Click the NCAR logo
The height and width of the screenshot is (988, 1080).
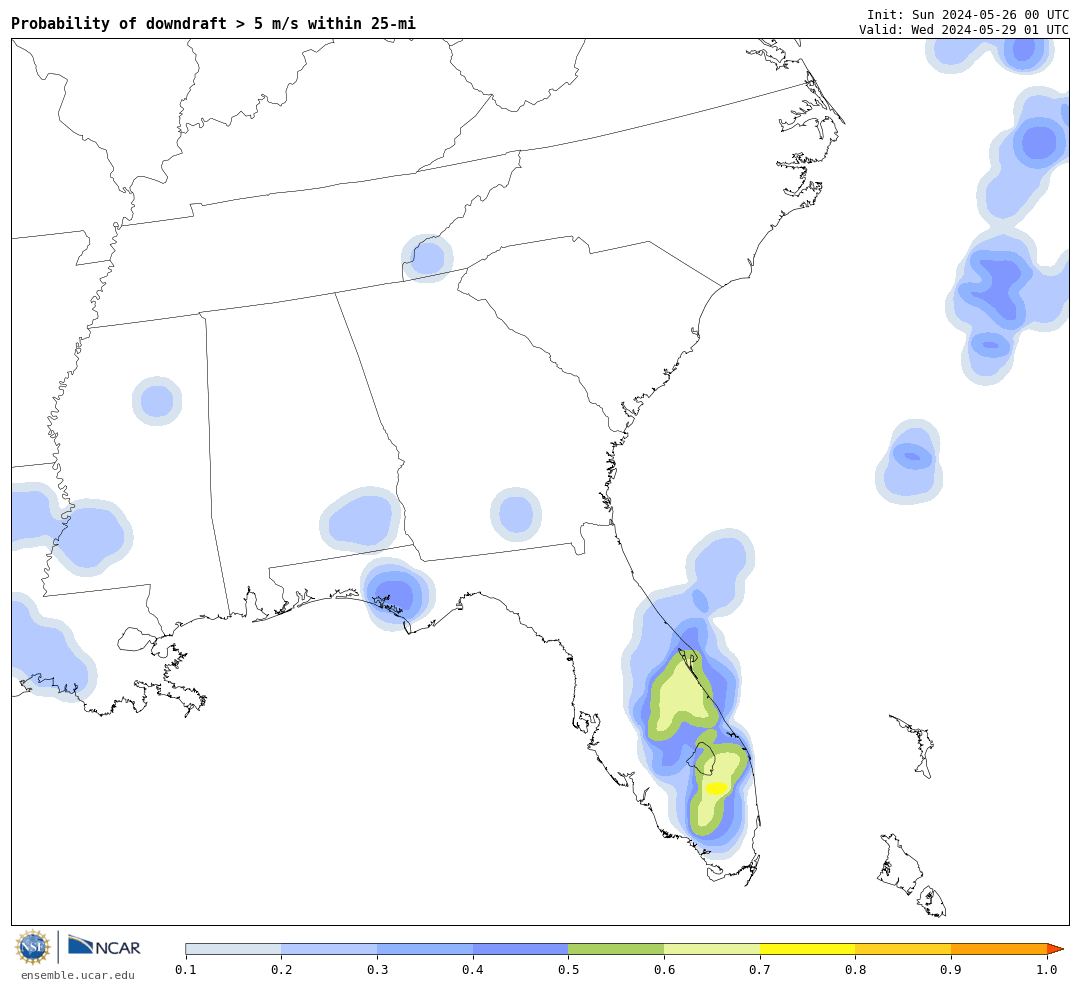[x=104, y=947]
